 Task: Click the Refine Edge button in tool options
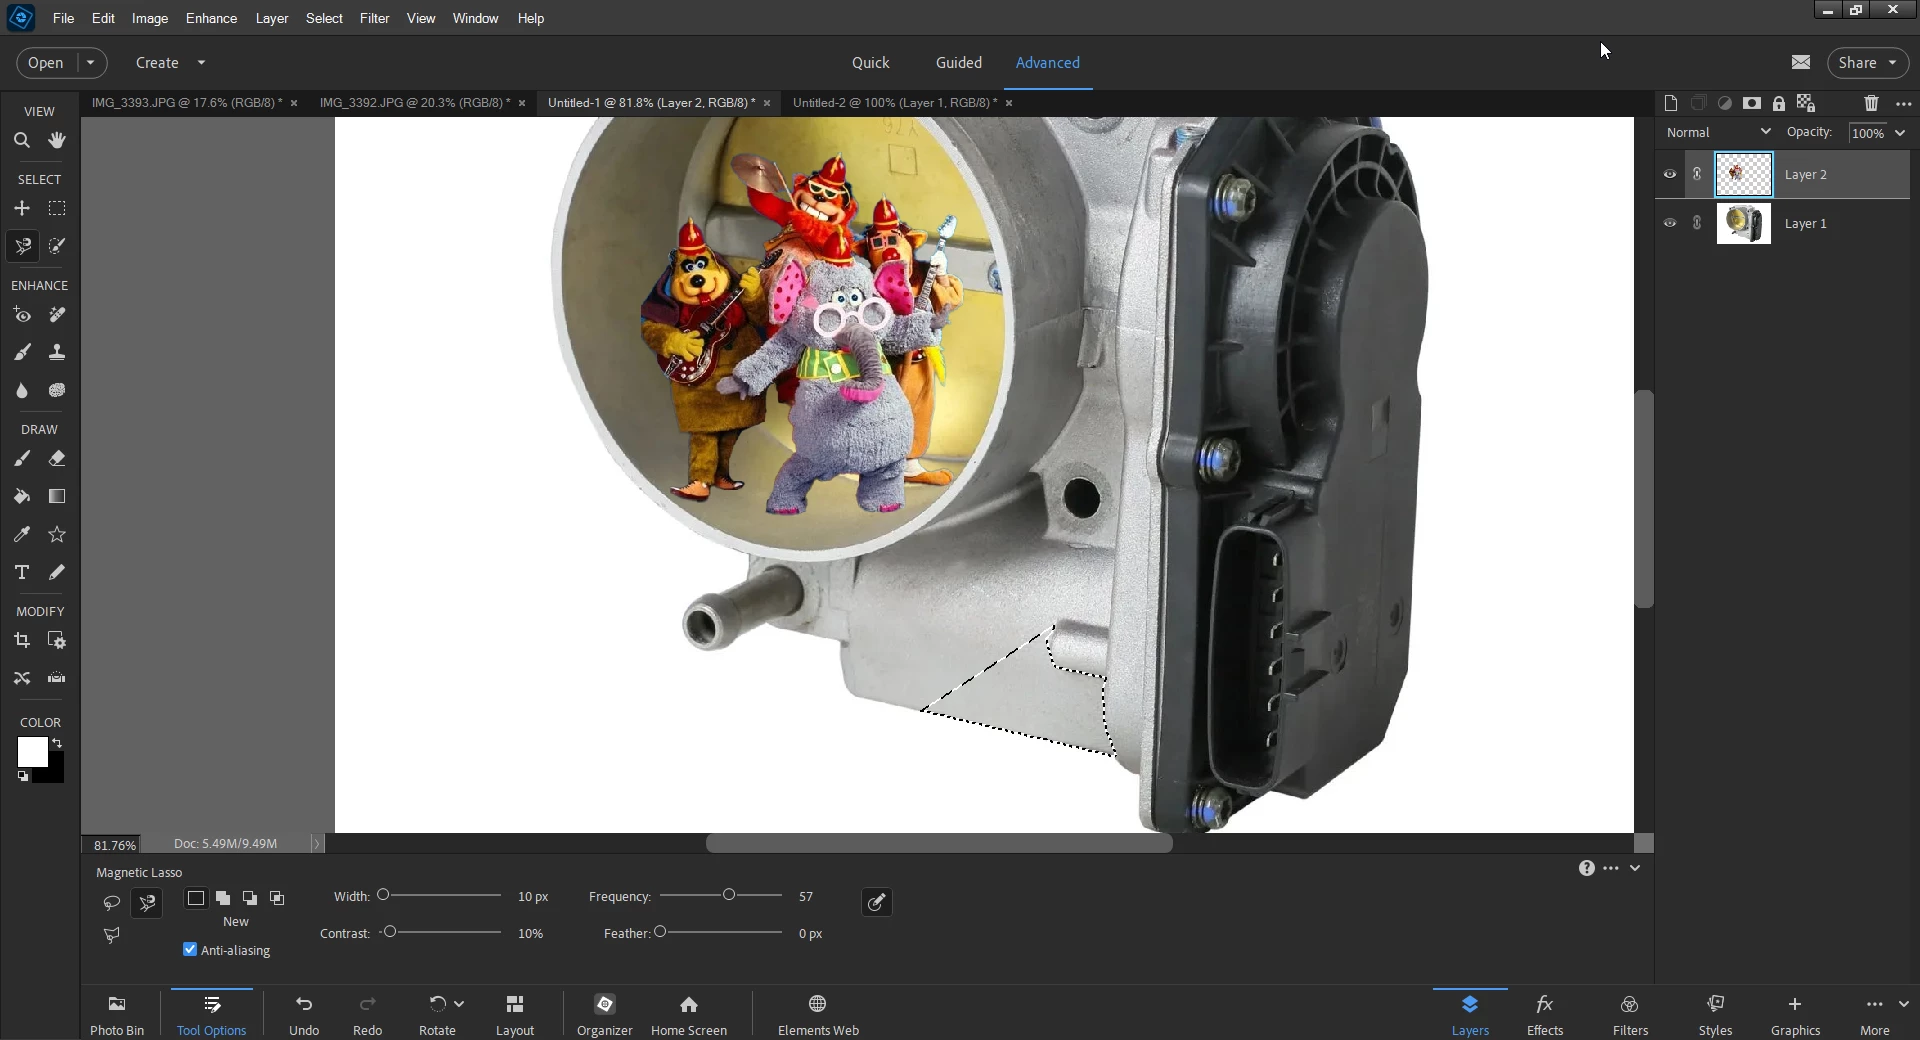[877, 902]
